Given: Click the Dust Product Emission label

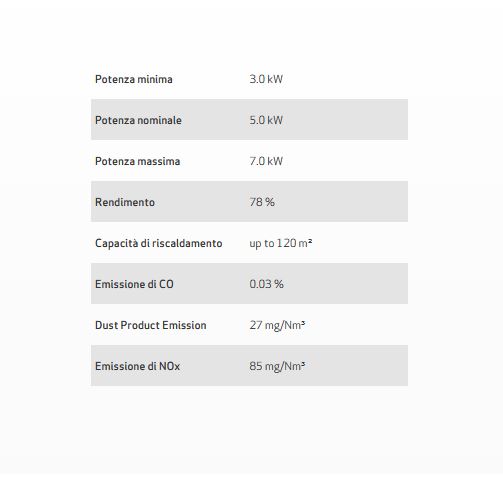Looking at the screenshot, I should [x=151, y=325].
